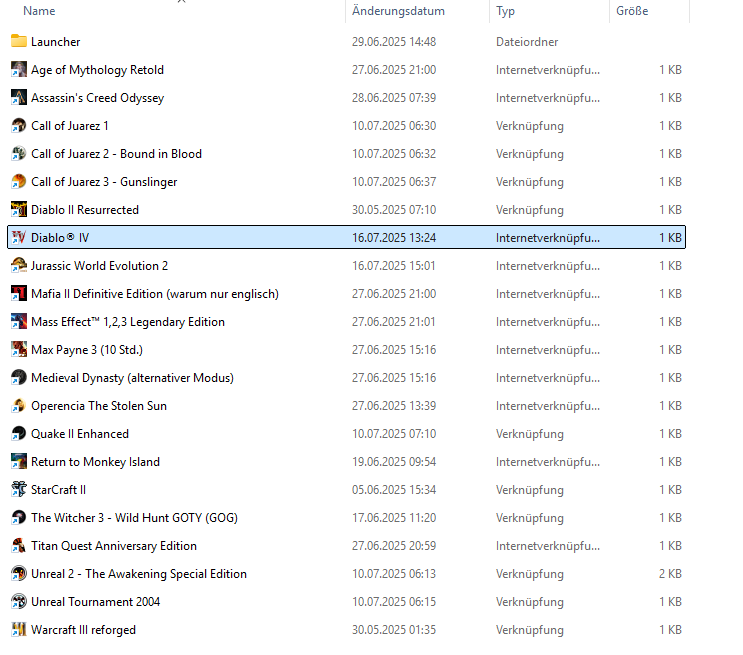Viewport: 743px width, 655px height.
Task: Click the Diablo II Resurrected icon
Action: pos(18,209)
